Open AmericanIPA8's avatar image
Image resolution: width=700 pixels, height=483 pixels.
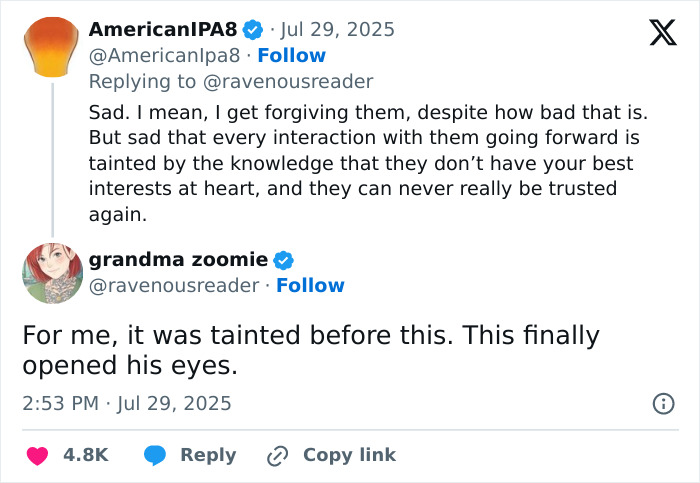[x=50, y=47]
